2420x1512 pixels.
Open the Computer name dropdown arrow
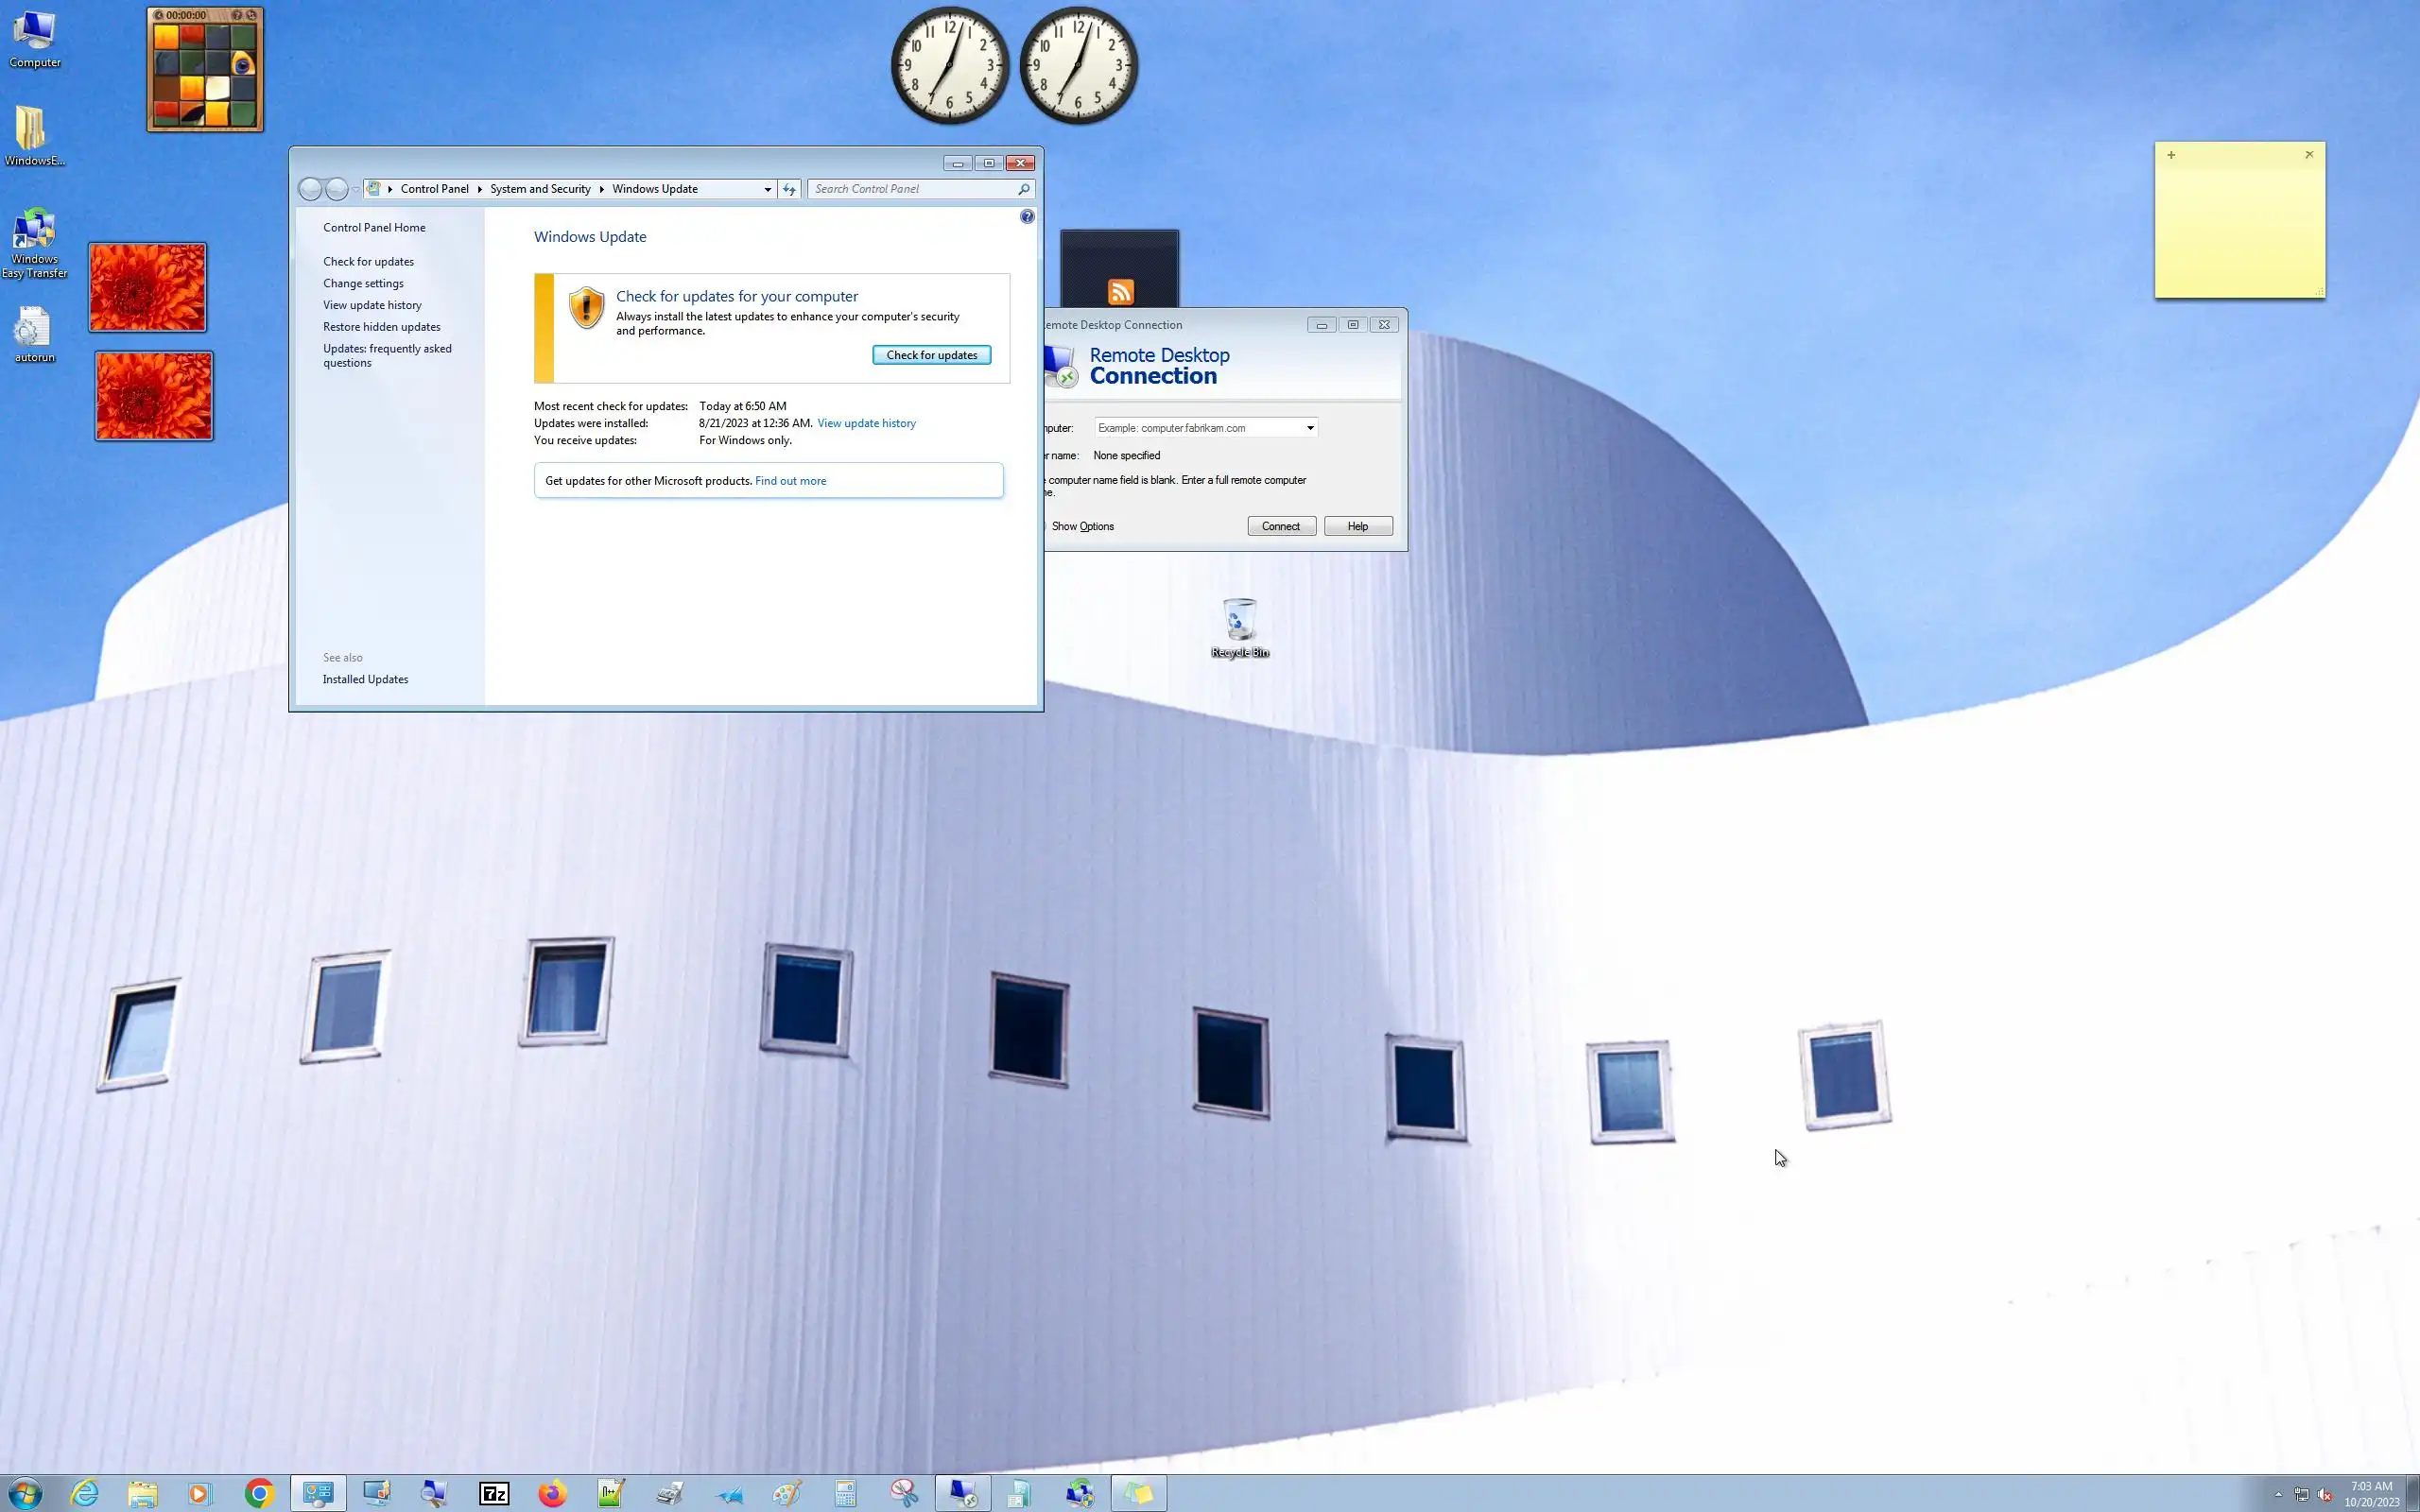[x=1309, y=428]
